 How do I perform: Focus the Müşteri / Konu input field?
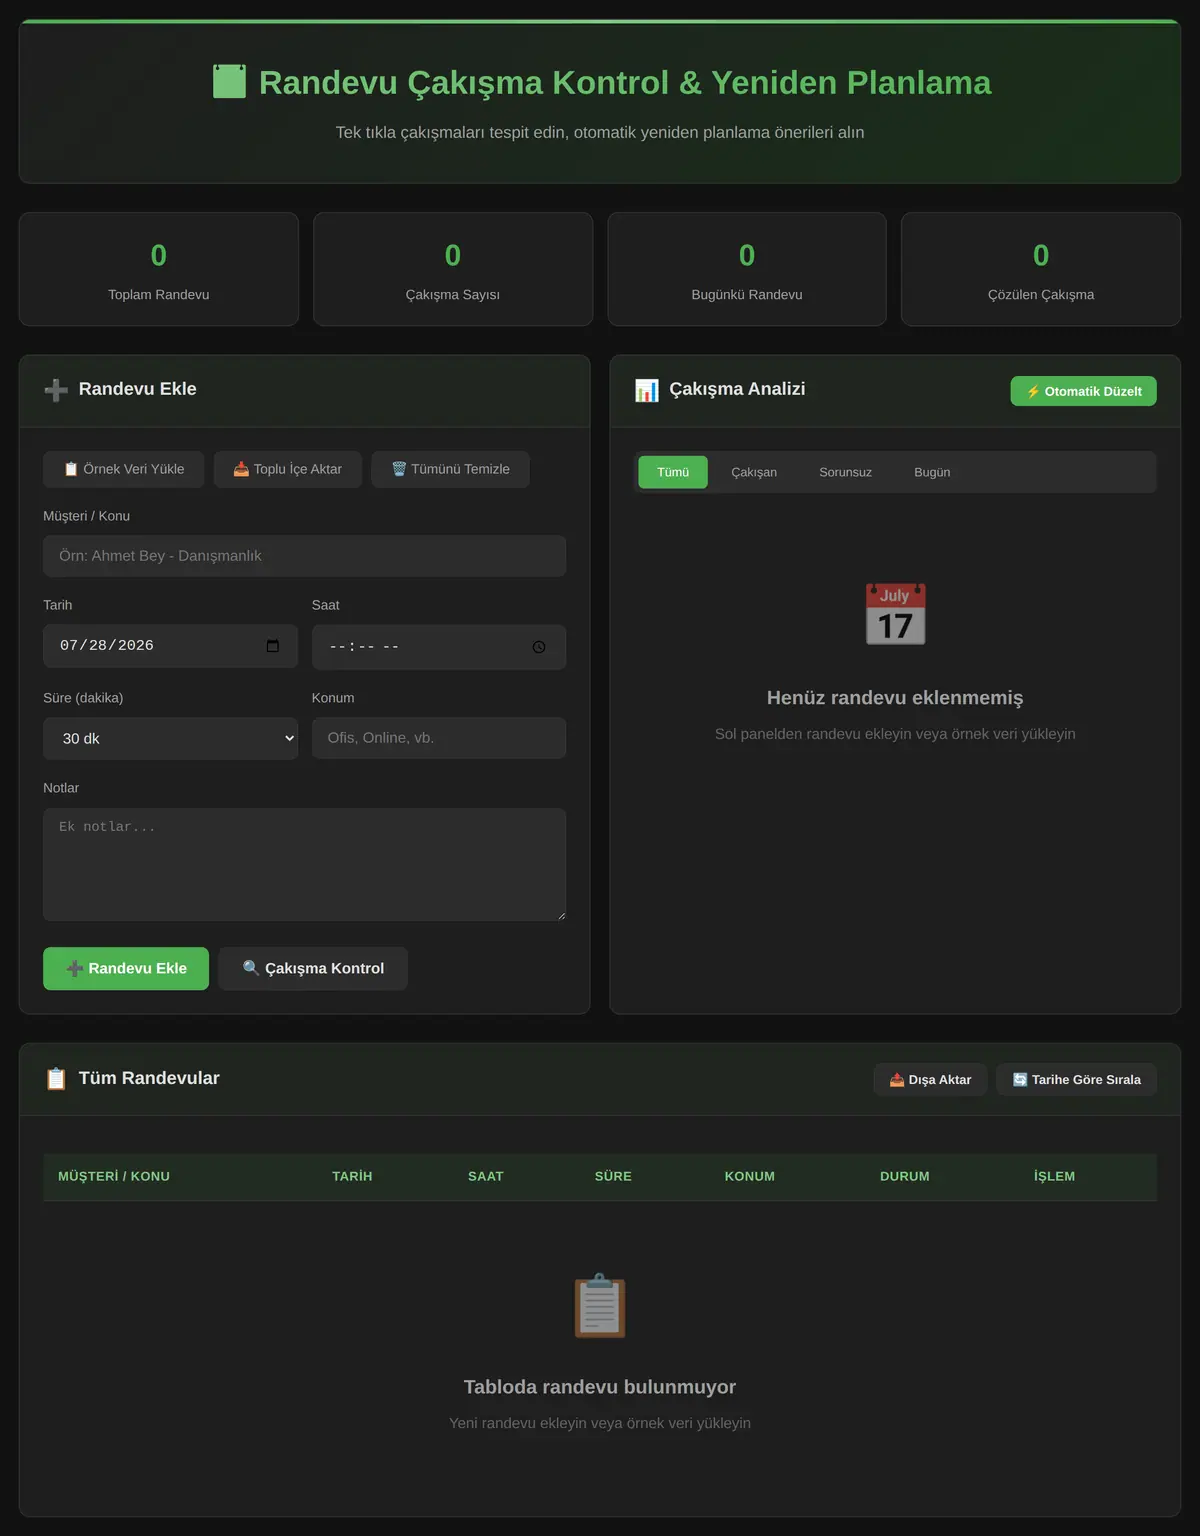(x=304, y=556)
